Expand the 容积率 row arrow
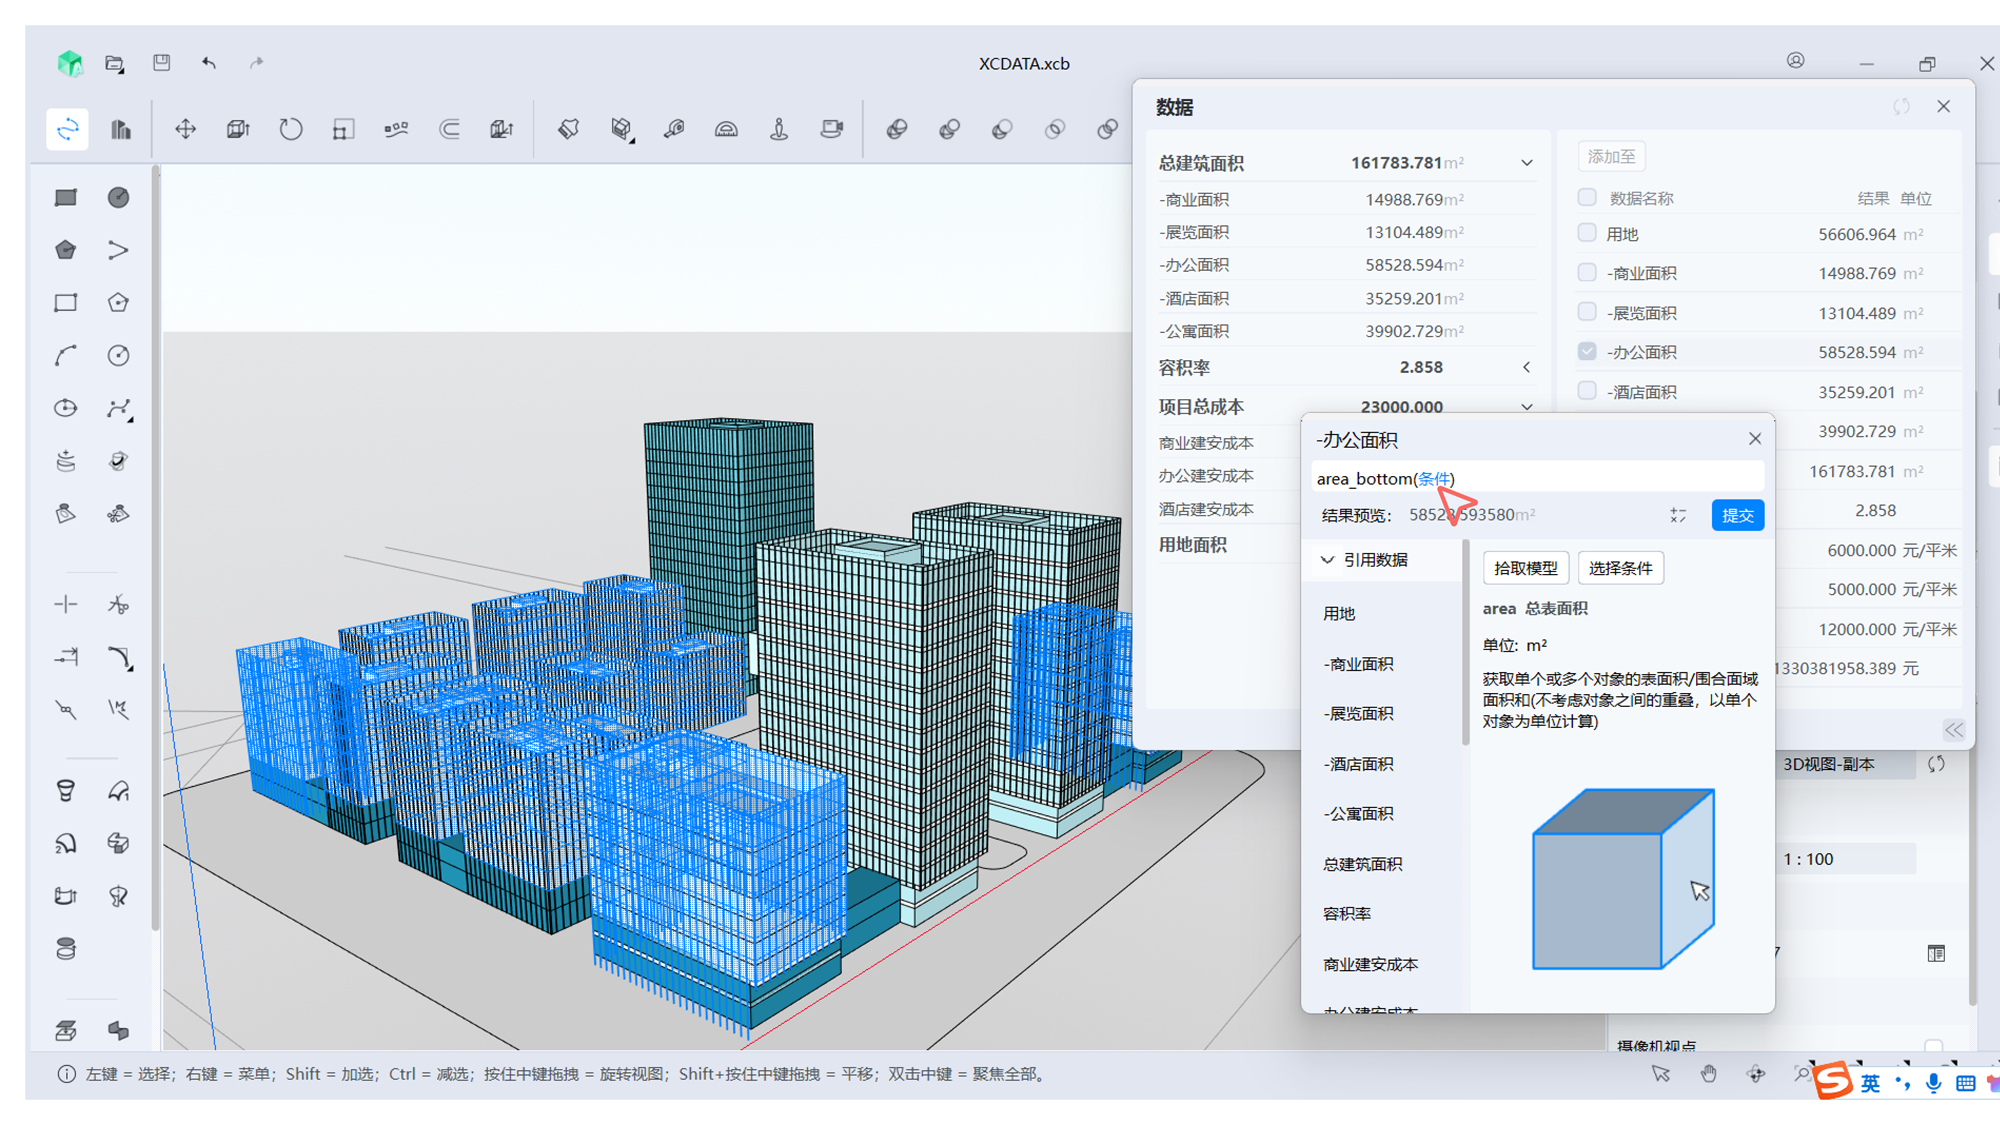This screenshot has height=1125, width=2000. coord(1527,367)
